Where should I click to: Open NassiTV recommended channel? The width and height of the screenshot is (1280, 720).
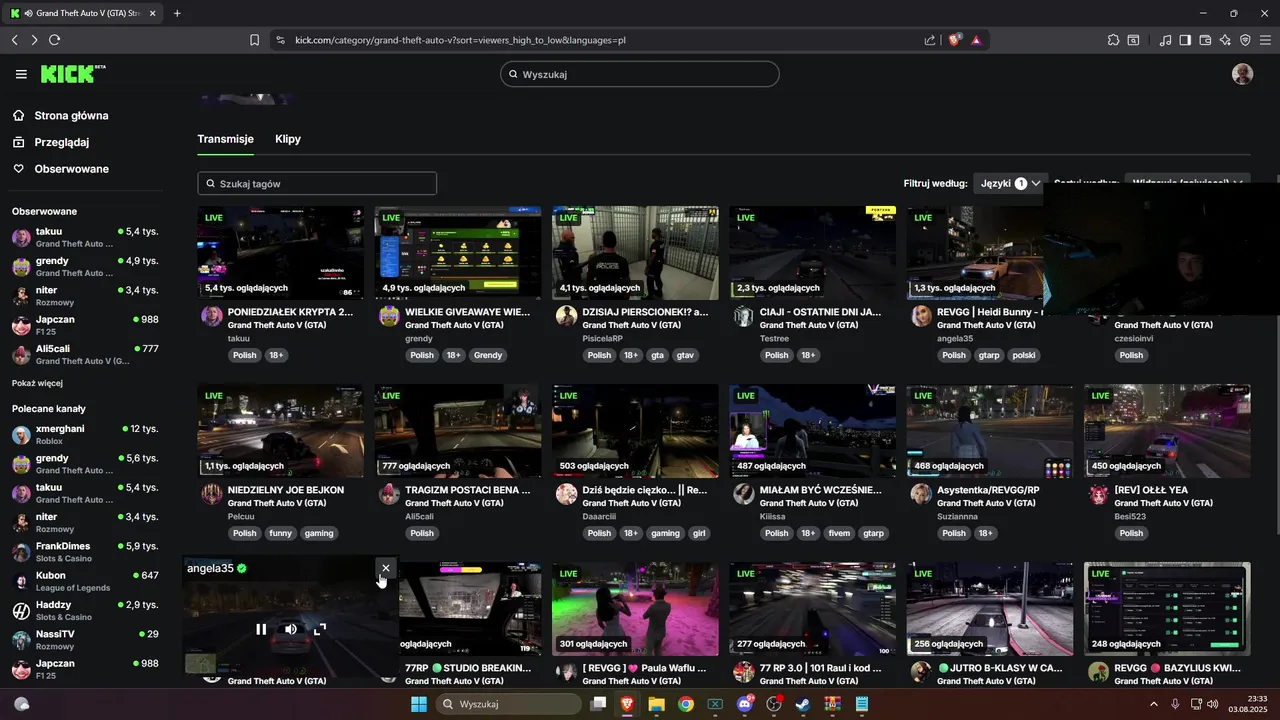pos(85,640)
